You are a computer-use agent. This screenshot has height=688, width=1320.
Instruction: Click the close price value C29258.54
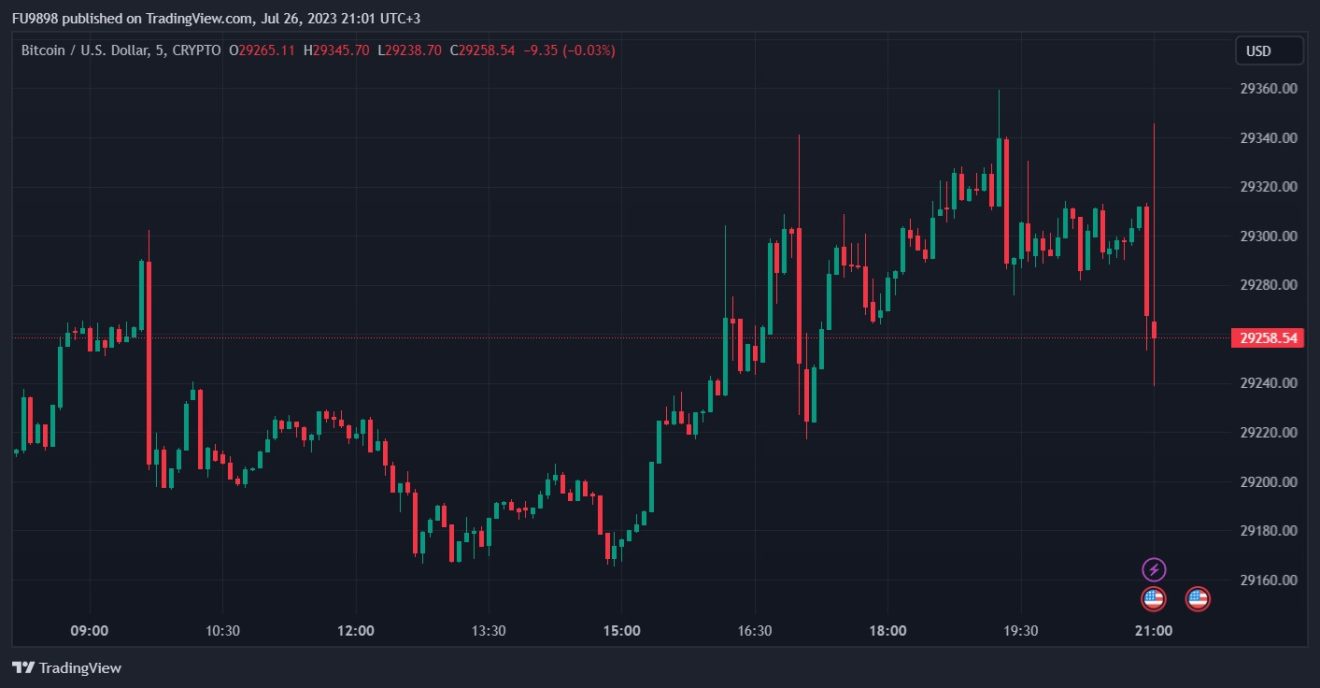(482, 50)
